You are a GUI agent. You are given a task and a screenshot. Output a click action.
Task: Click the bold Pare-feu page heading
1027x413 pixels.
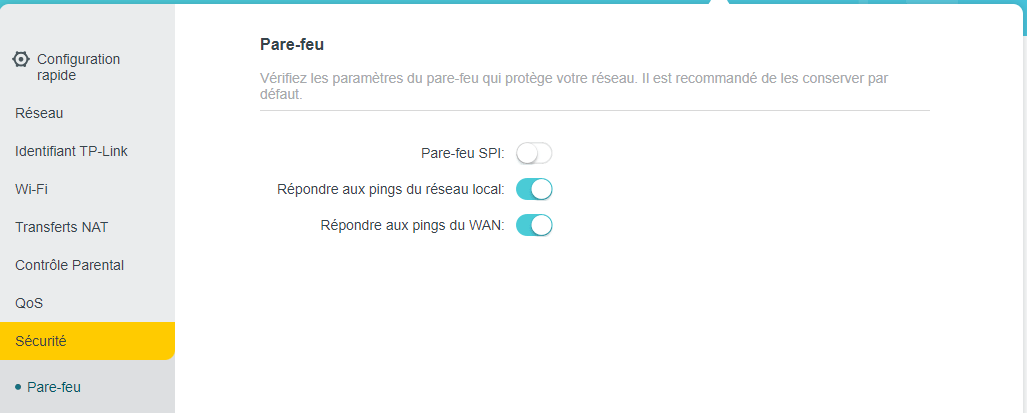[291, 44]
